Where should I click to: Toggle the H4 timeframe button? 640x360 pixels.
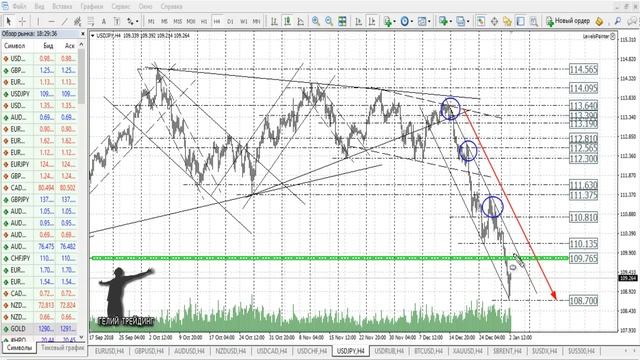[x=217, y=21]
